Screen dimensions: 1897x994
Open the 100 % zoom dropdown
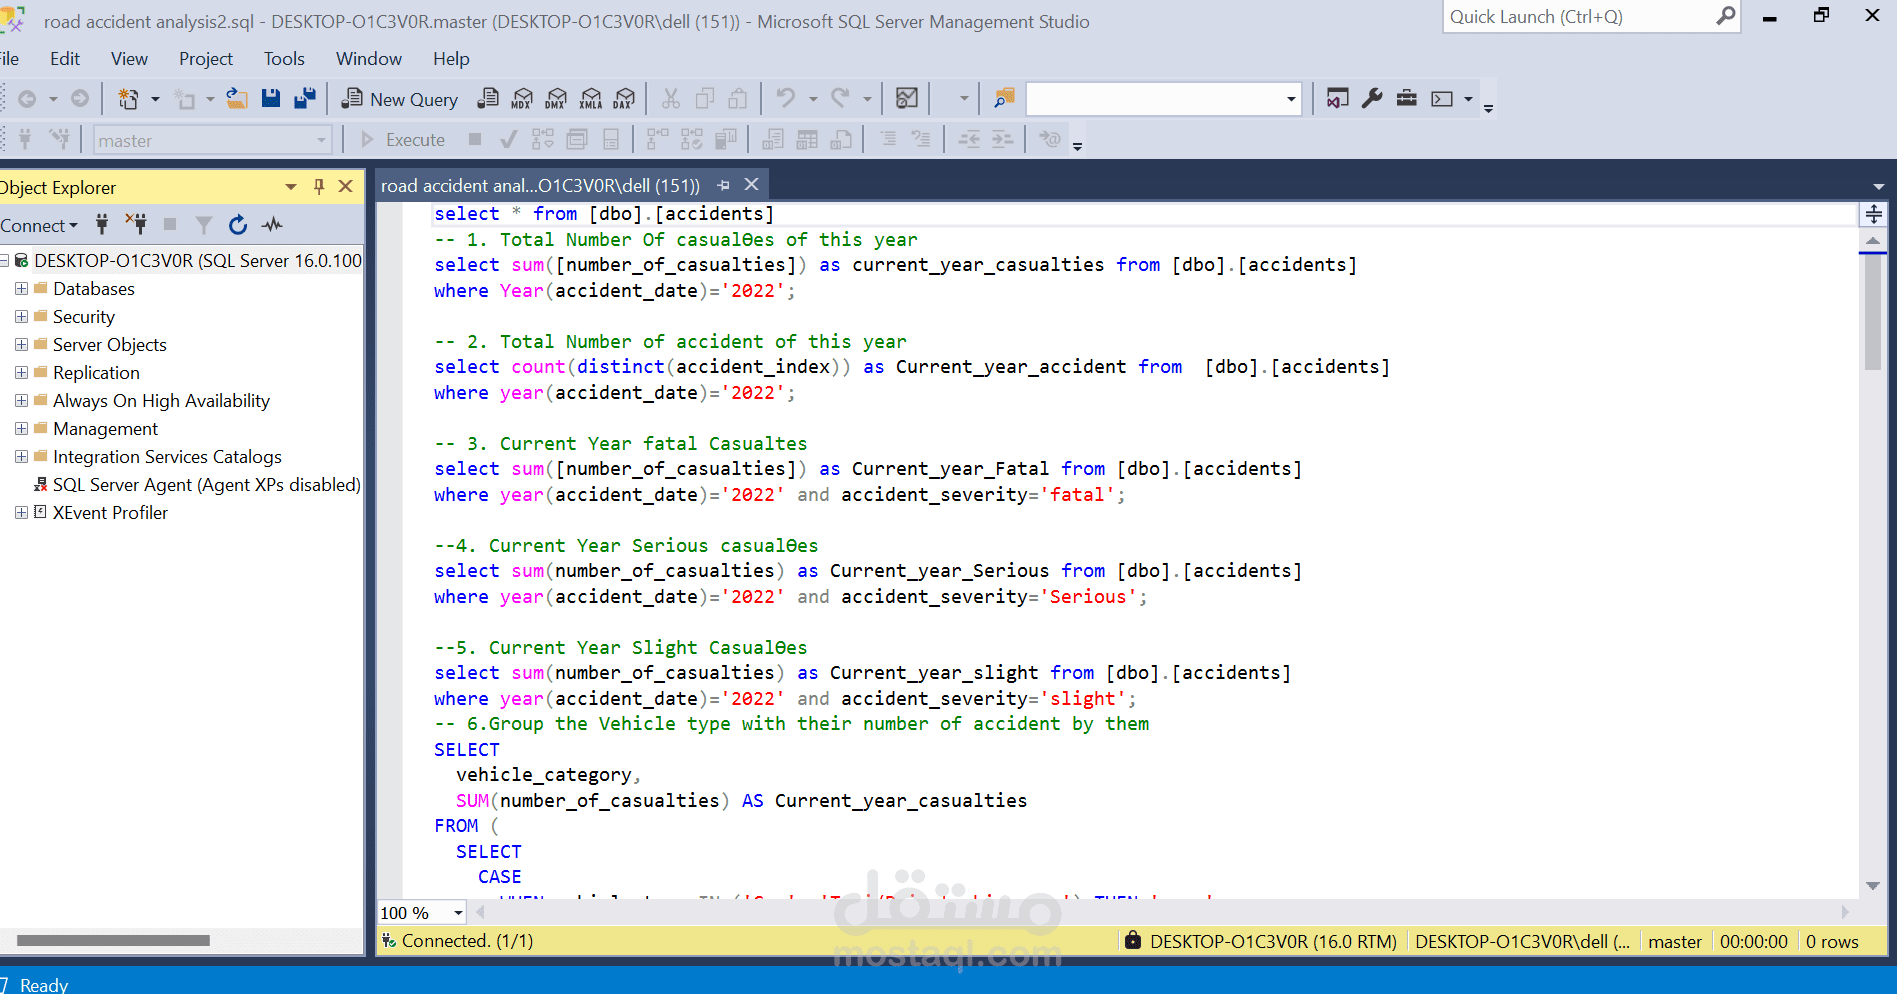pos(458,912)
